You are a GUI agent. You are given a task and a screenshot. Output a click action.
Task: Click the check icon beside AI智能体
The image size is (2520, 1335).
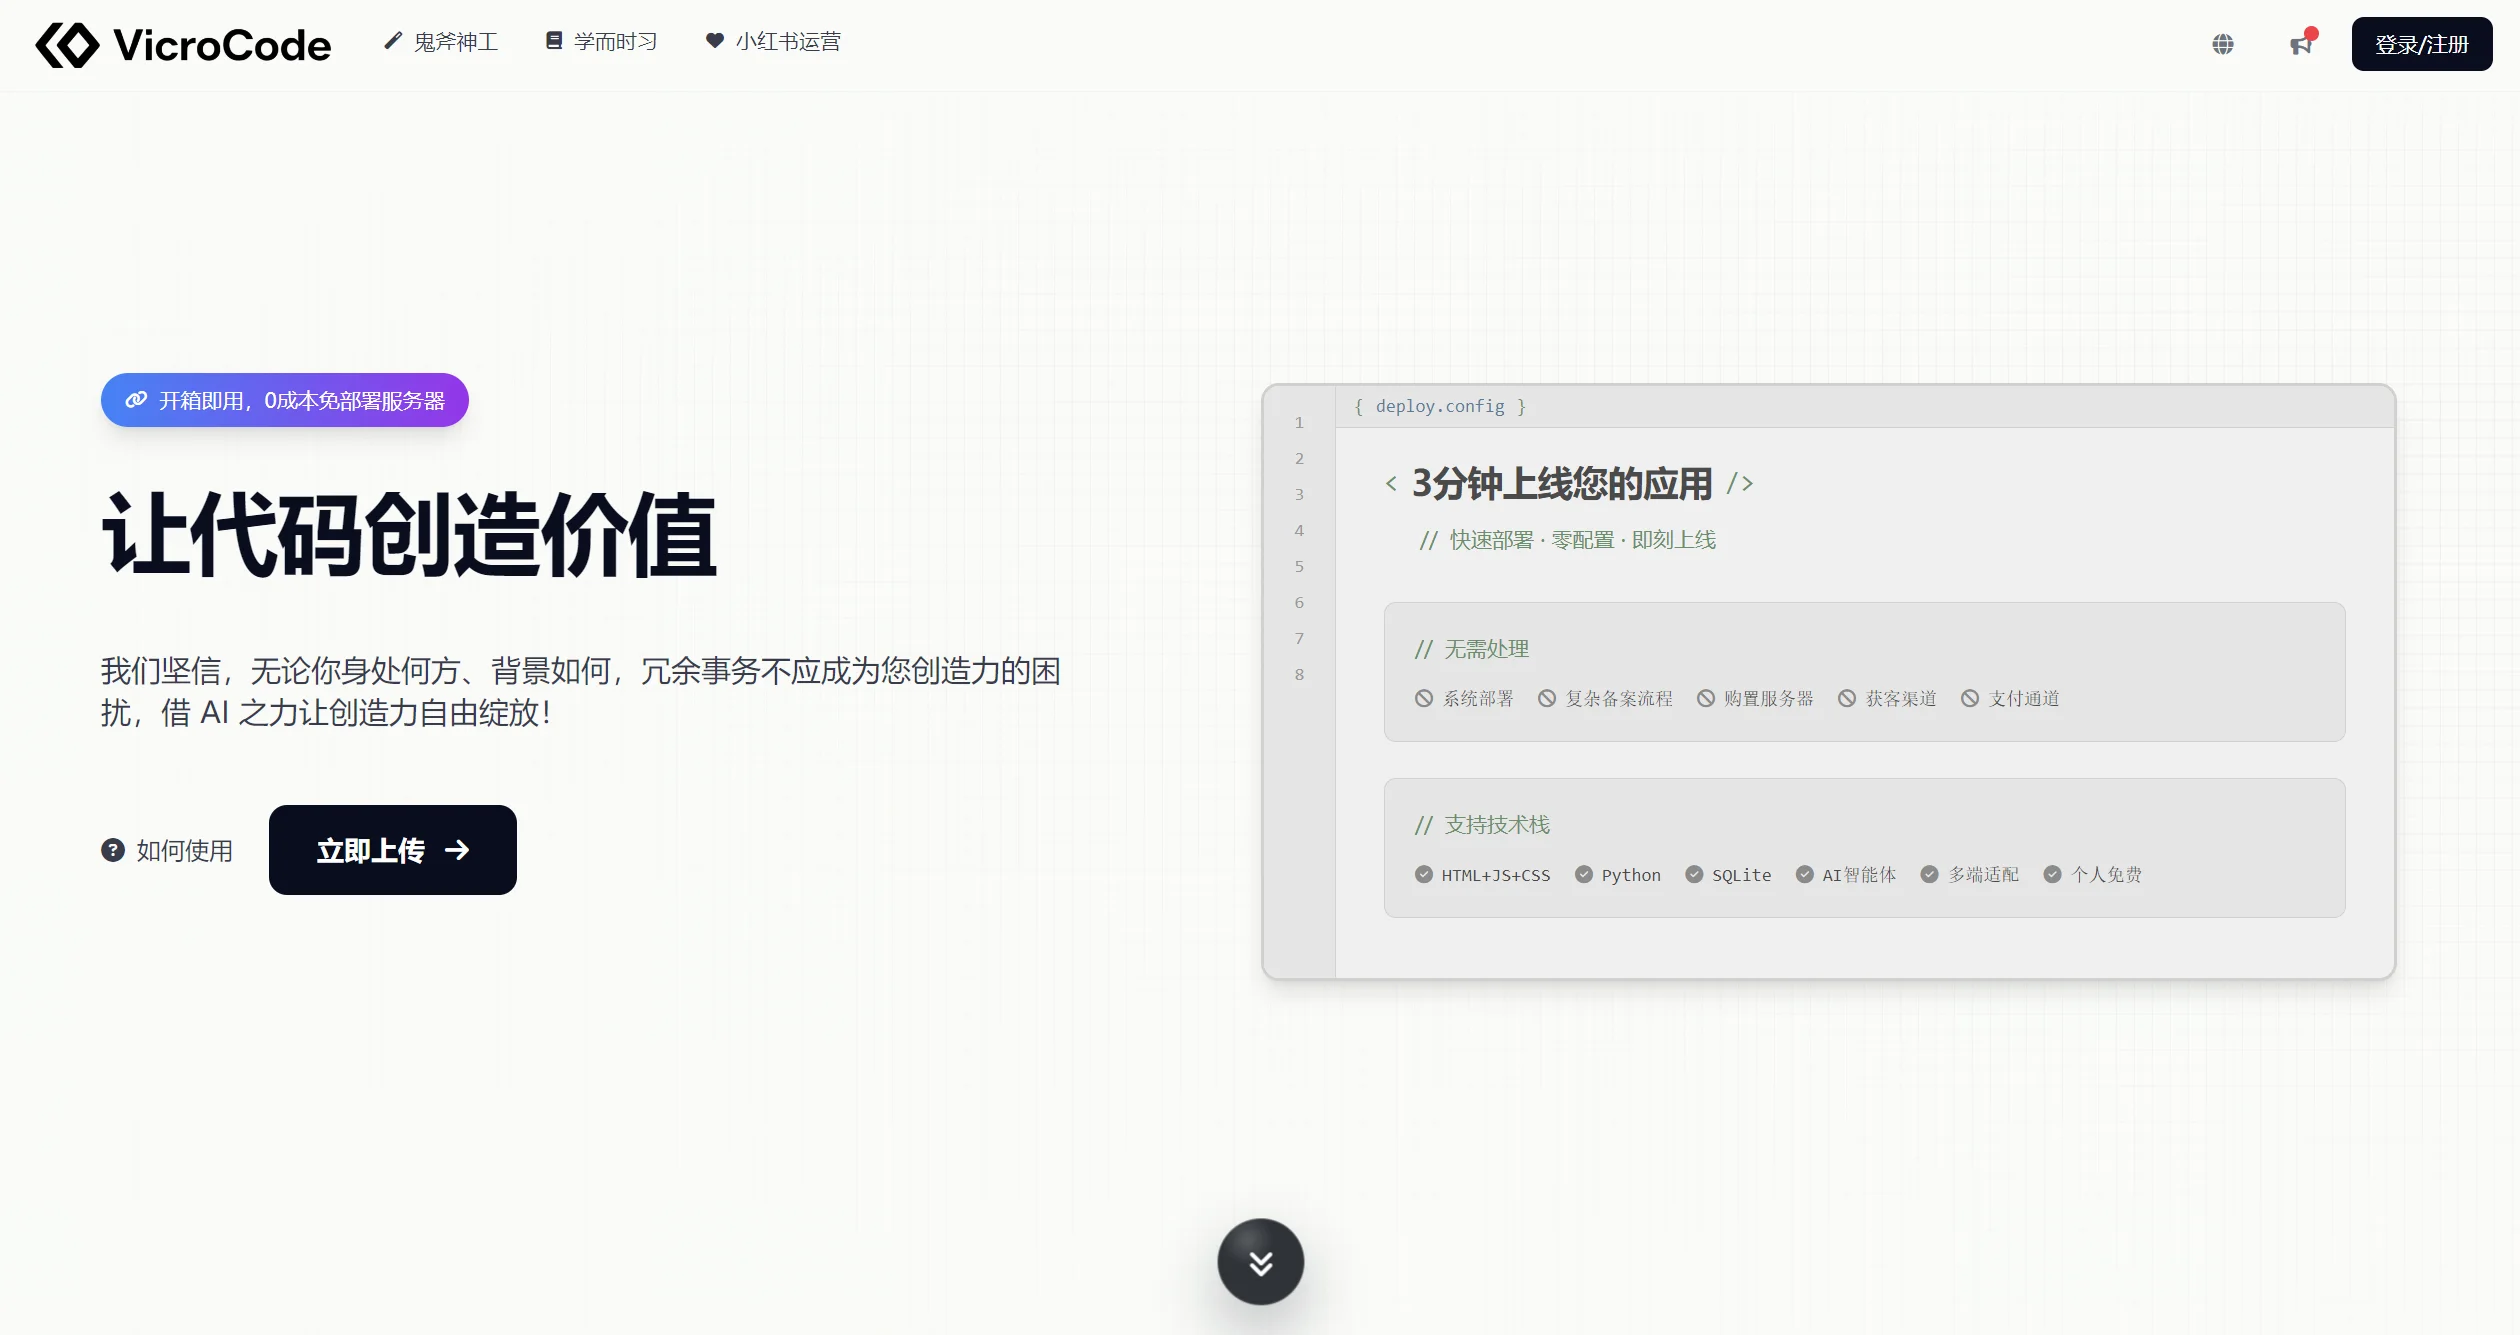coord(1805,874)
